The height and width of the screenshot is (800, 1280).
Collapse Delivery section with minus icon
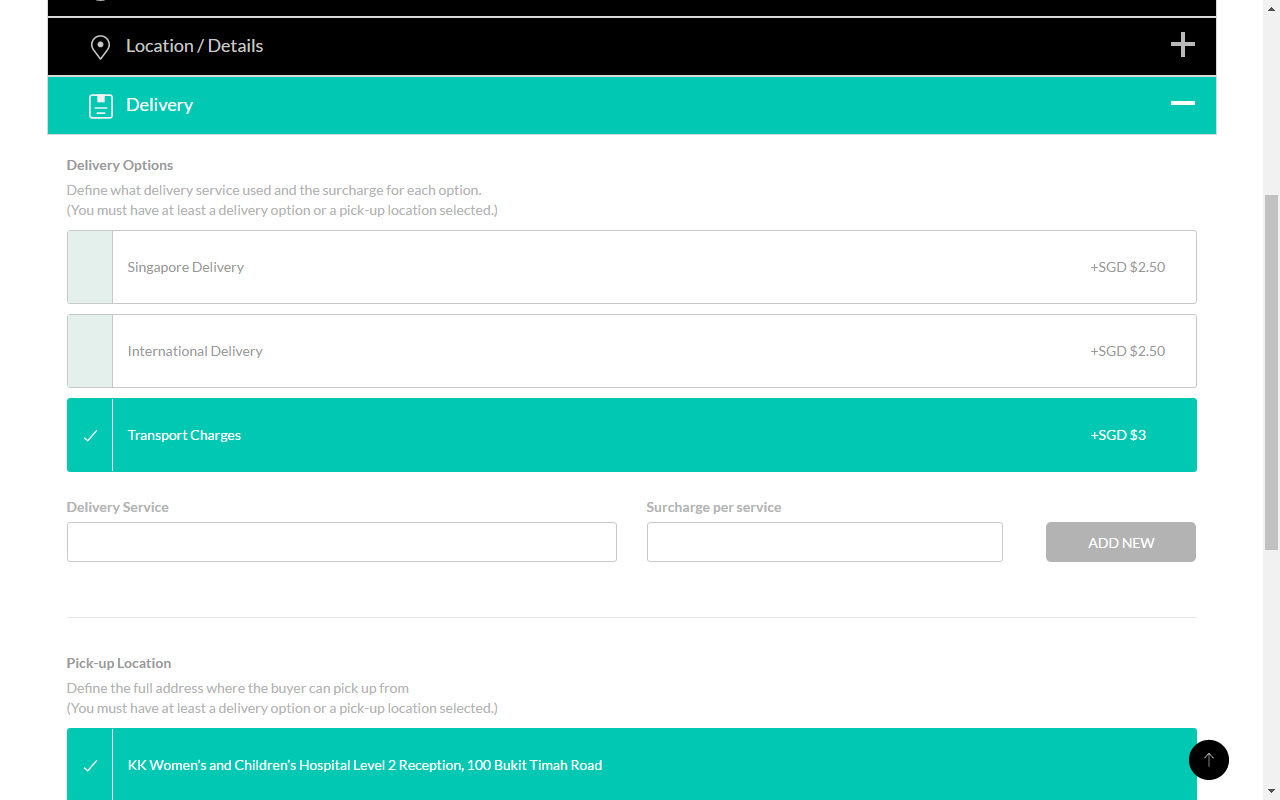(1183, 103)
